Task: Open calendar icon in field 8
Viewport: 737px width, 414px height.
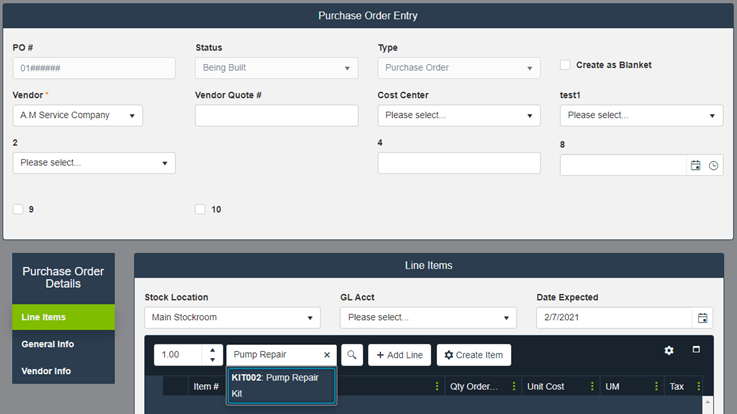Action: click(695, 166)
